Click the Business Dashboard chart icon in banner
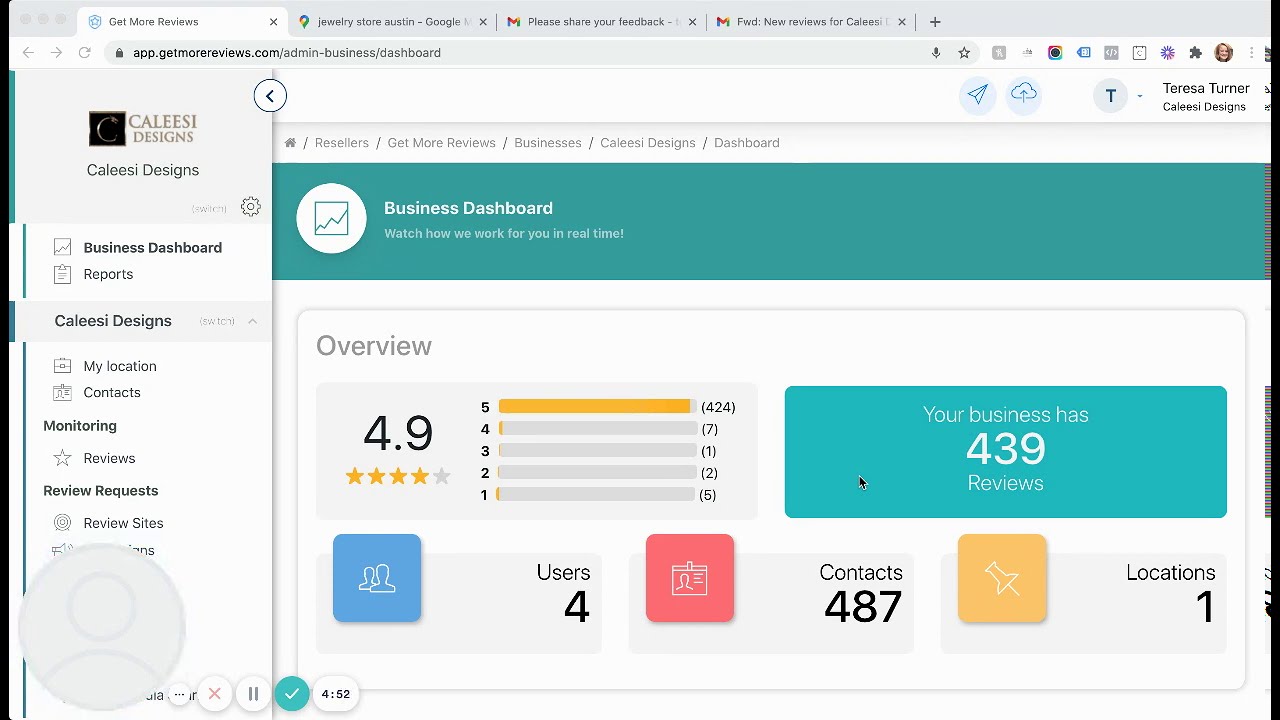Screen dimensions: 1280x720 point(331,219)
